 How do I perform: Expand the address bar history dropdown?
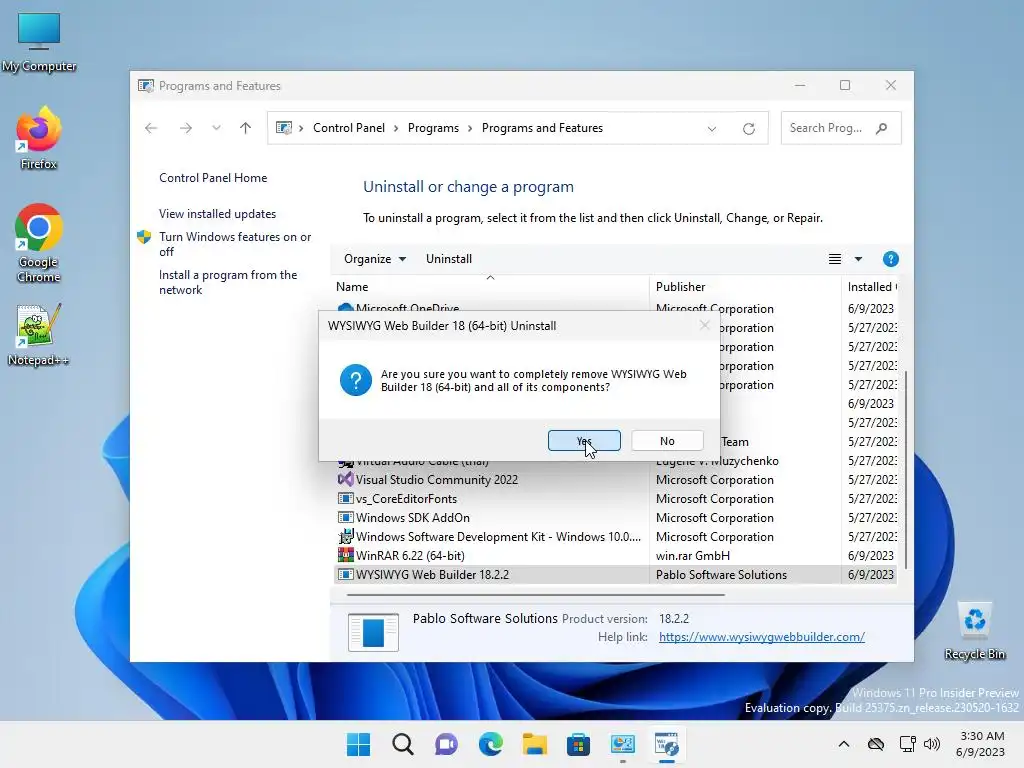tap(712, 129)
